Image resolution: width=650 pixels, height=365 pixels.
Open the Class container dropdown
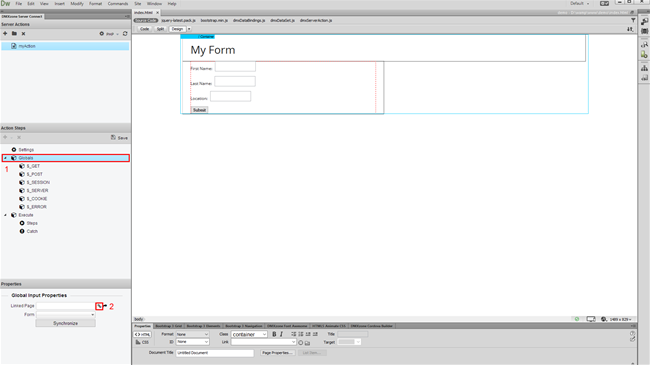click(249, 334)
